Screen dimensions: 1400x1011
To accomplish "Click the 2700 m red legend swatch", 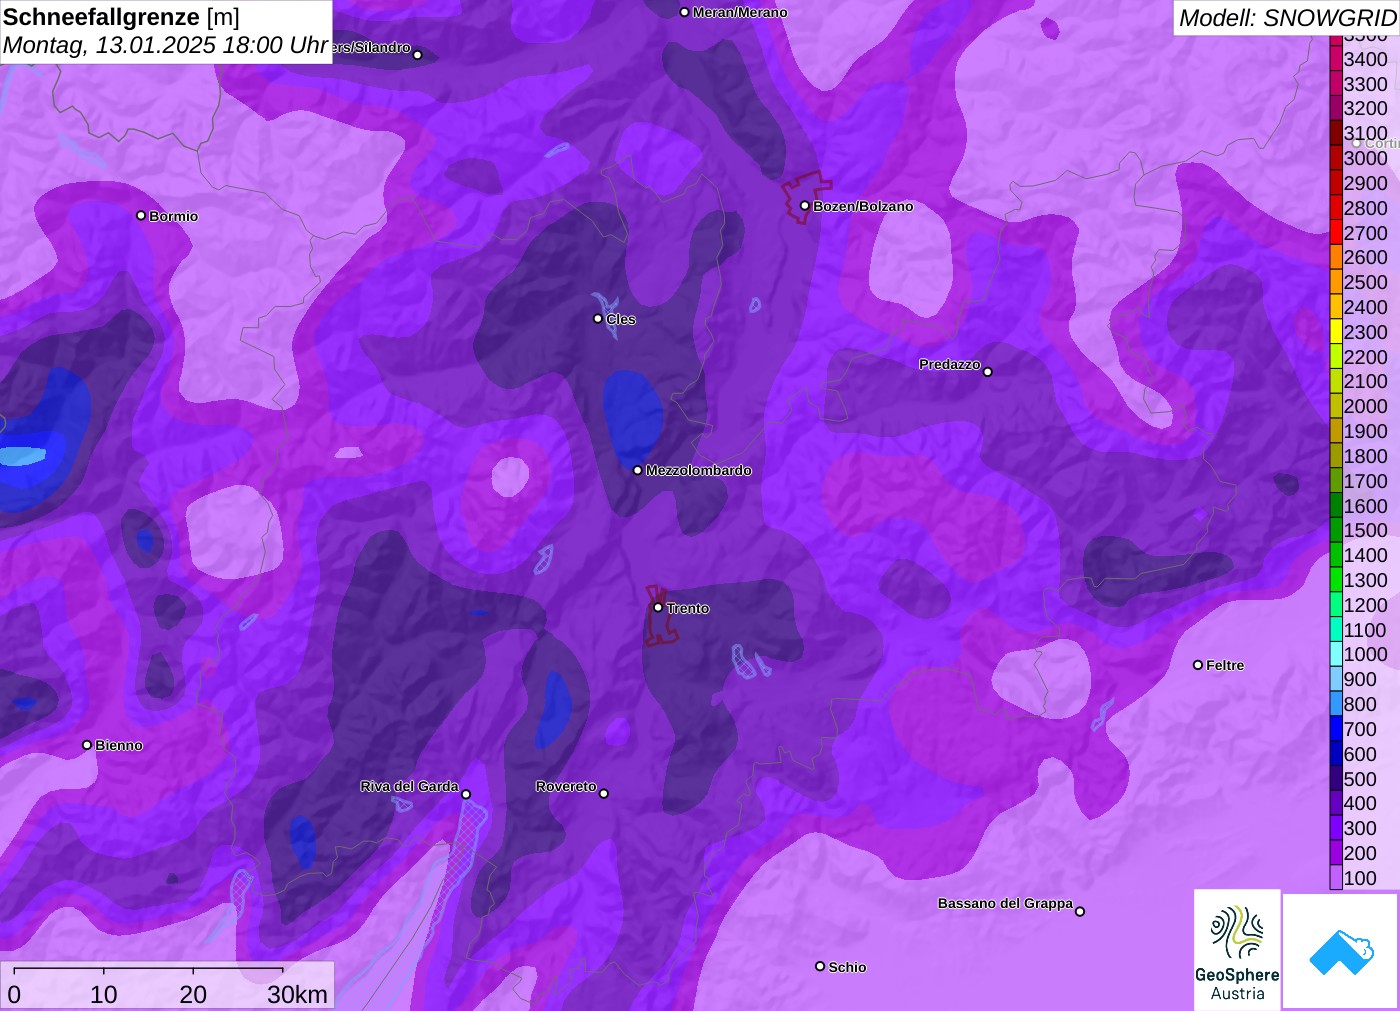I will pyautogui.click(x=1336, y=233).
